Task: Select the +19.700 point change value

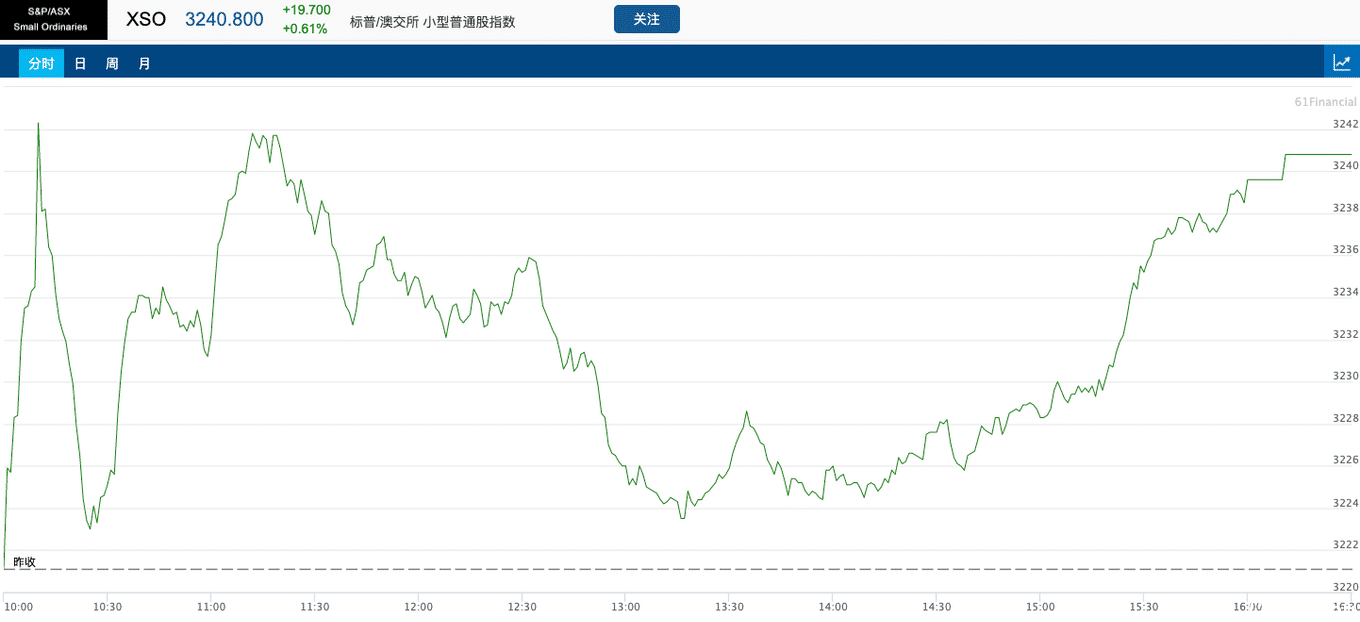Action: click(306, 10)
